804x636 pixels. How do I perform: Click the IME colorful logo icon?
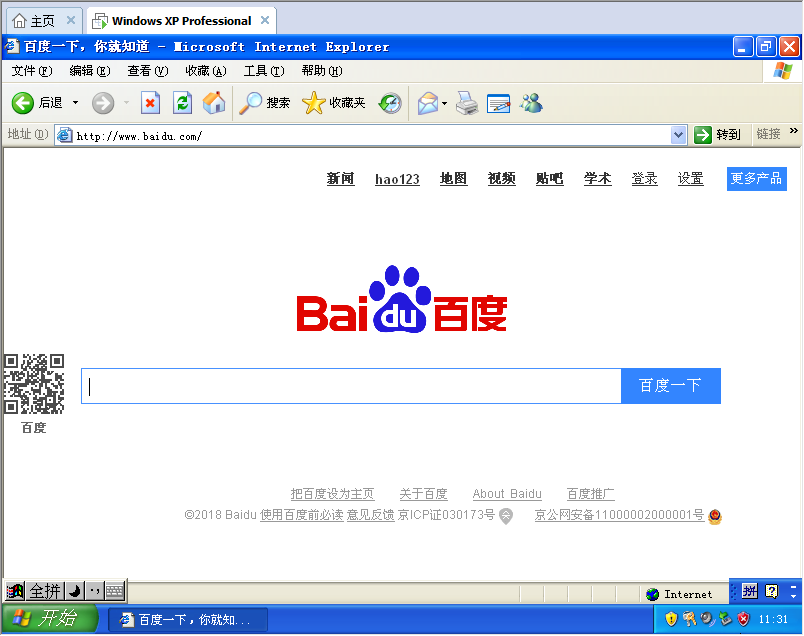(15, 591)
